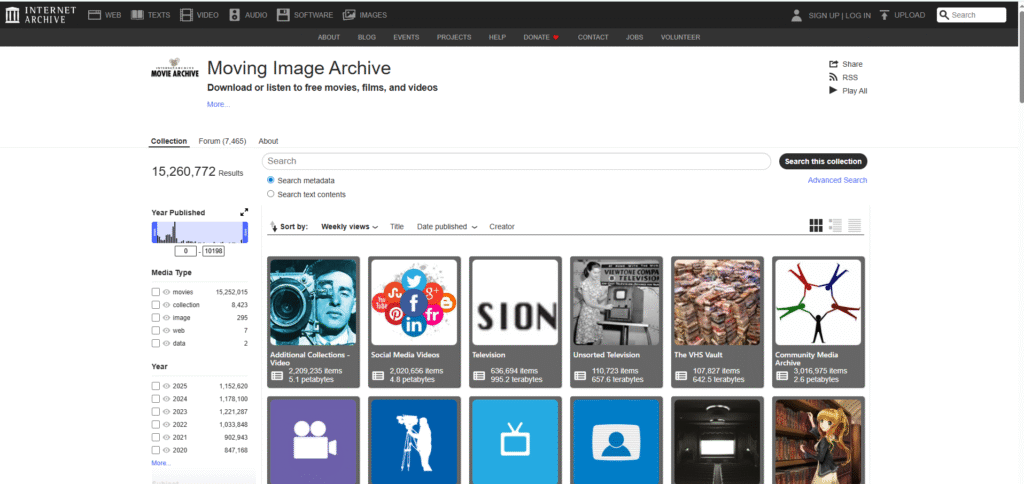Click list icon on Unsorted Television card
The width and height of the screenshot is (1024, 484).
pos(579,376)
